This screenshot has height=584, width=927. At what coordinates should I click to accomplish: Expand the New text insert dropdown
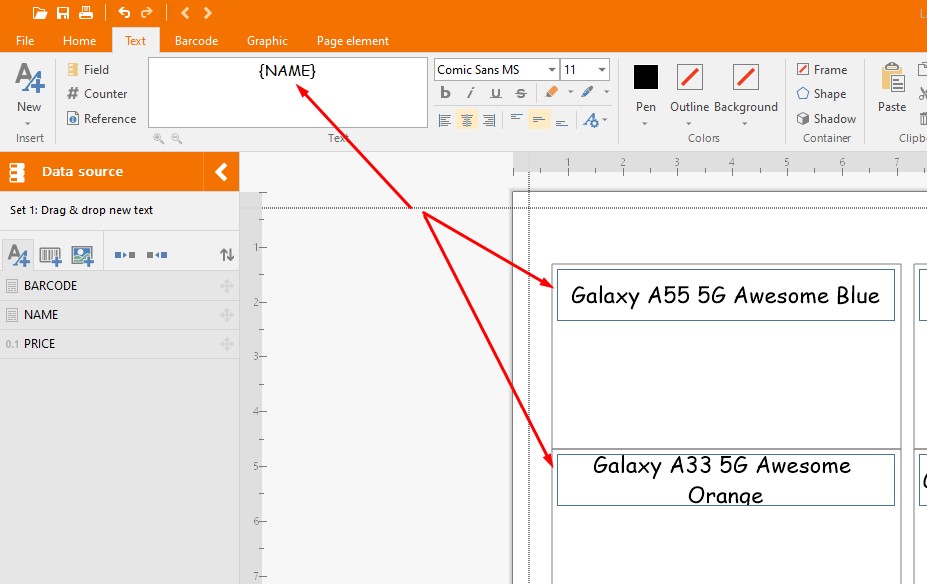click(x=29, y=123)
